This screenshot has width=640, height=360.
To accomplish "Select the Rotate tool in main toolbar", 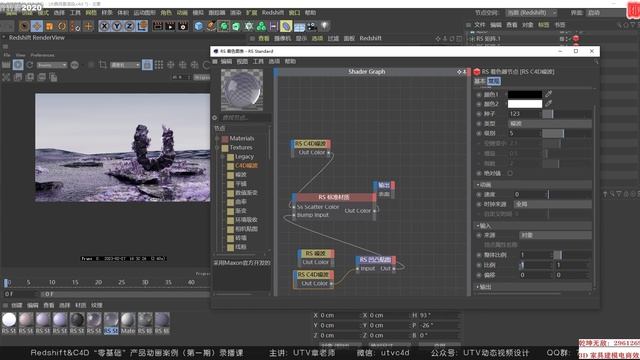I will 62,27.
